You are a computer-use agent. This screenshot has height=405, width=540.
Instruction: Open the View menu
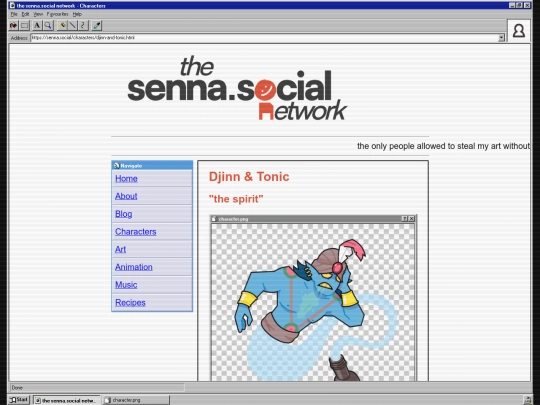pyautogui.click(x=38, y=14)
